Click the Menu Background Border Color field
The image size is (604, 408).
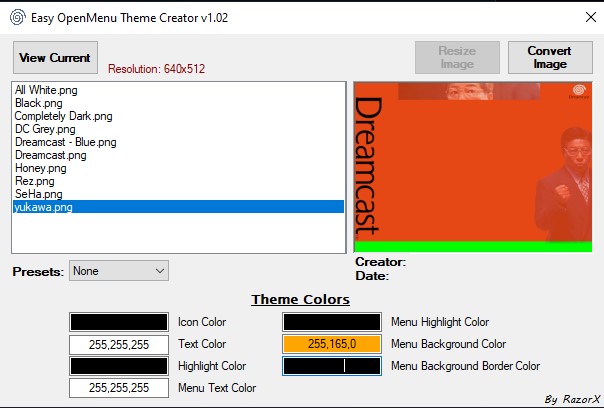coord(332,366)
